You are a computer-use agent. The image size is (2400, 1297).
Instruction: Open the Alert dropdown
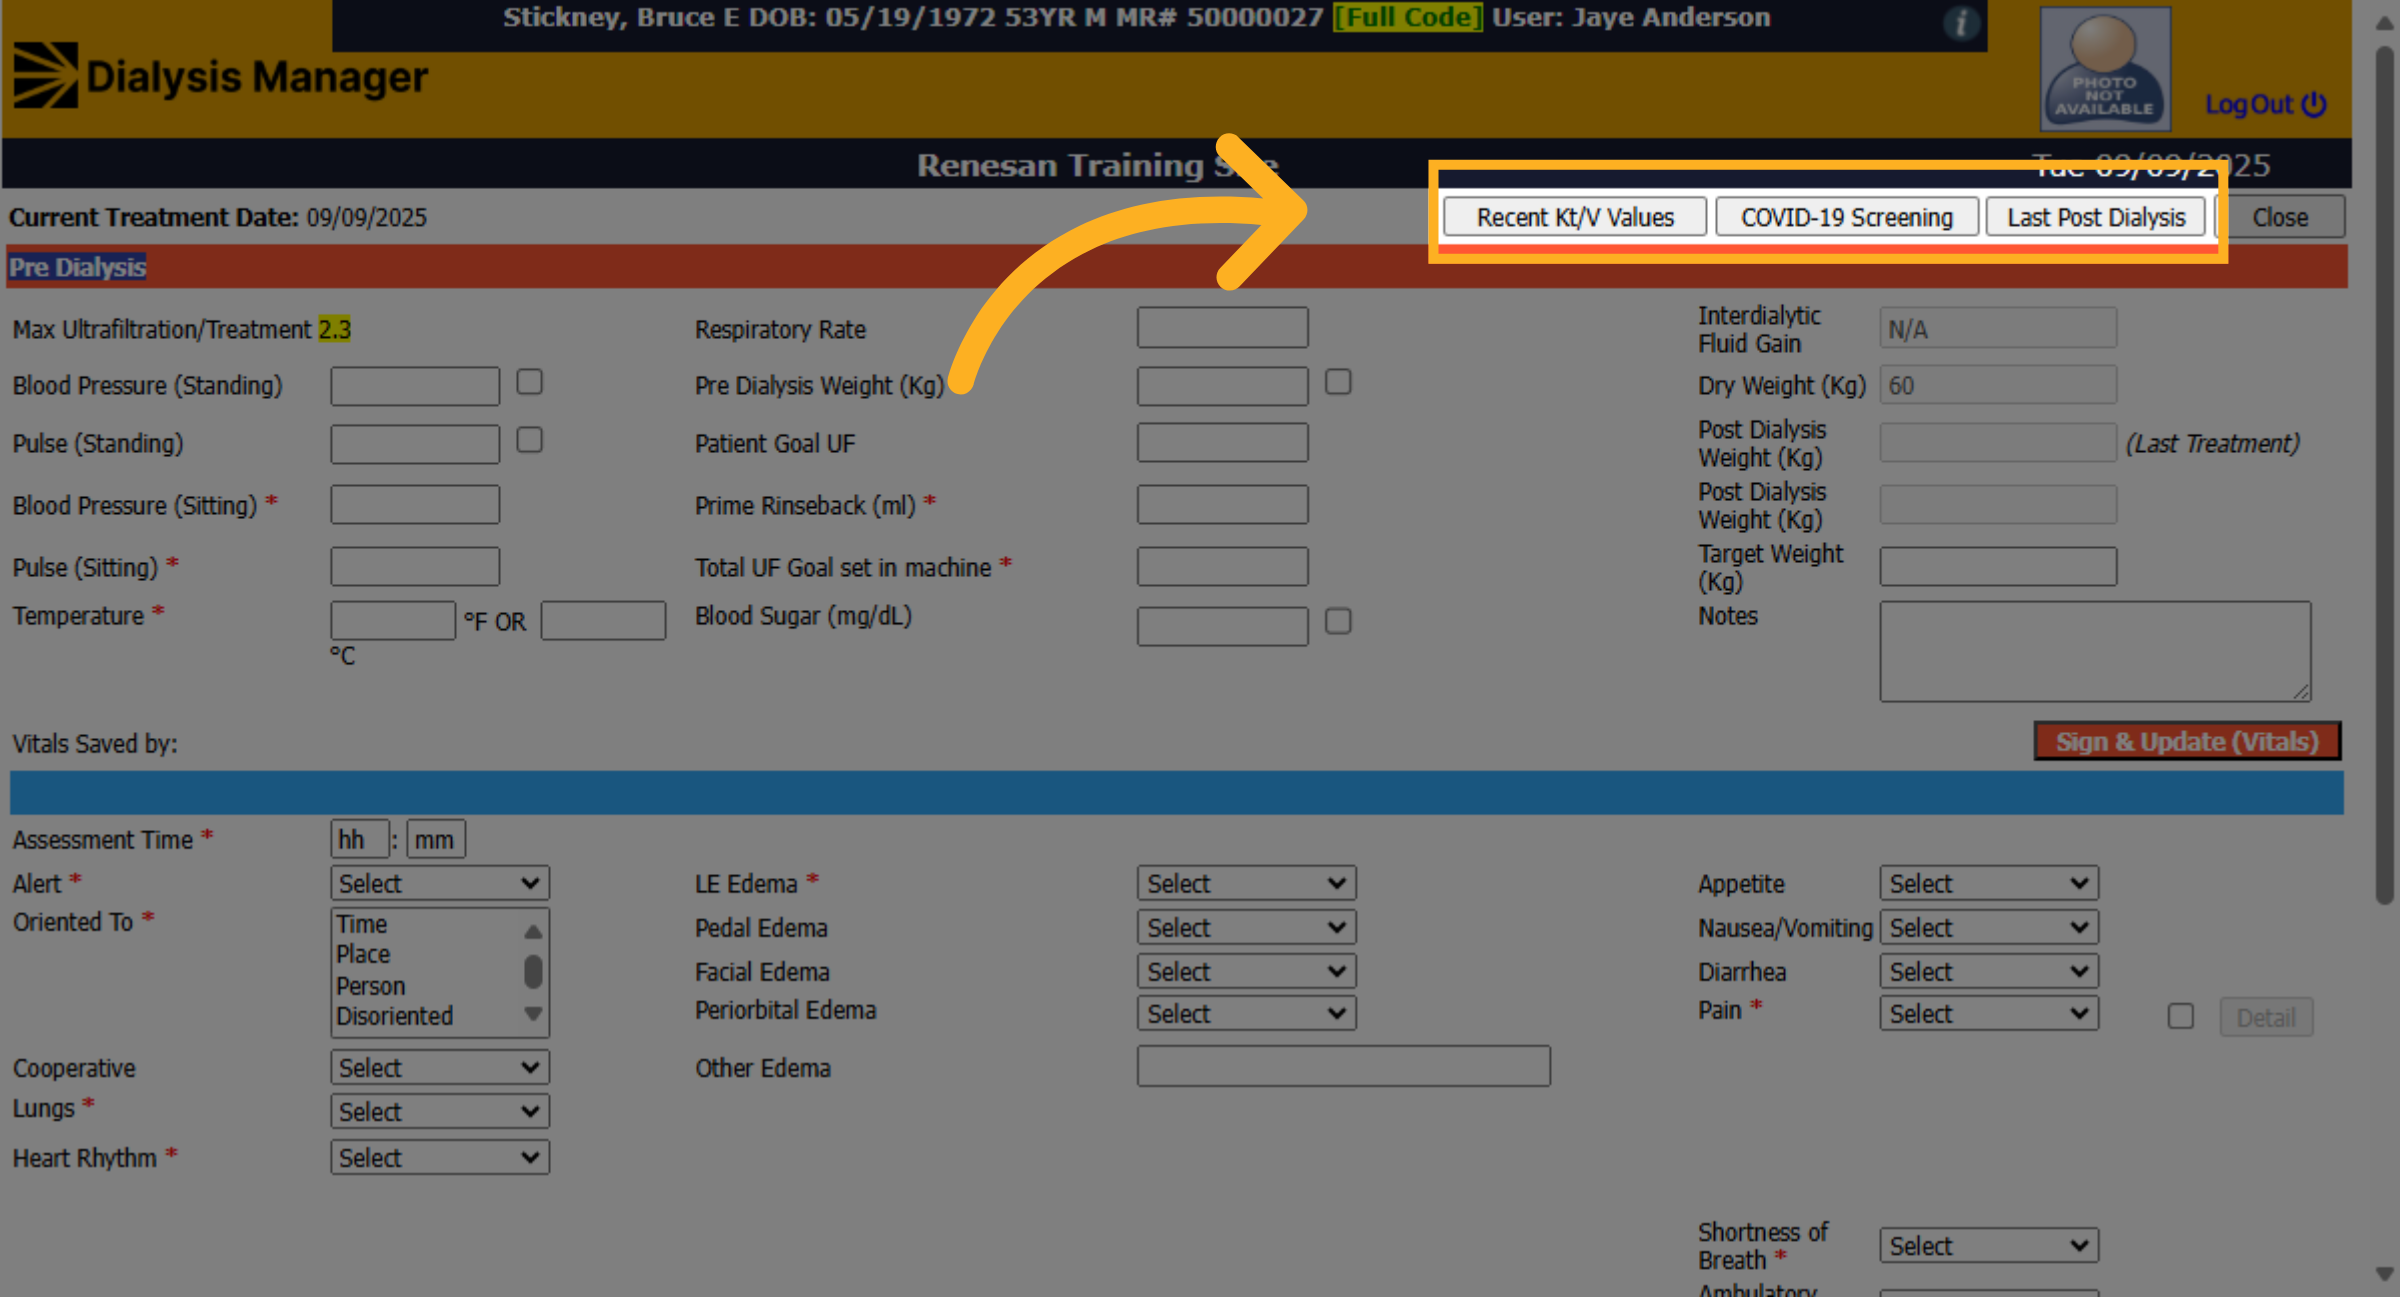coord(440,883)
